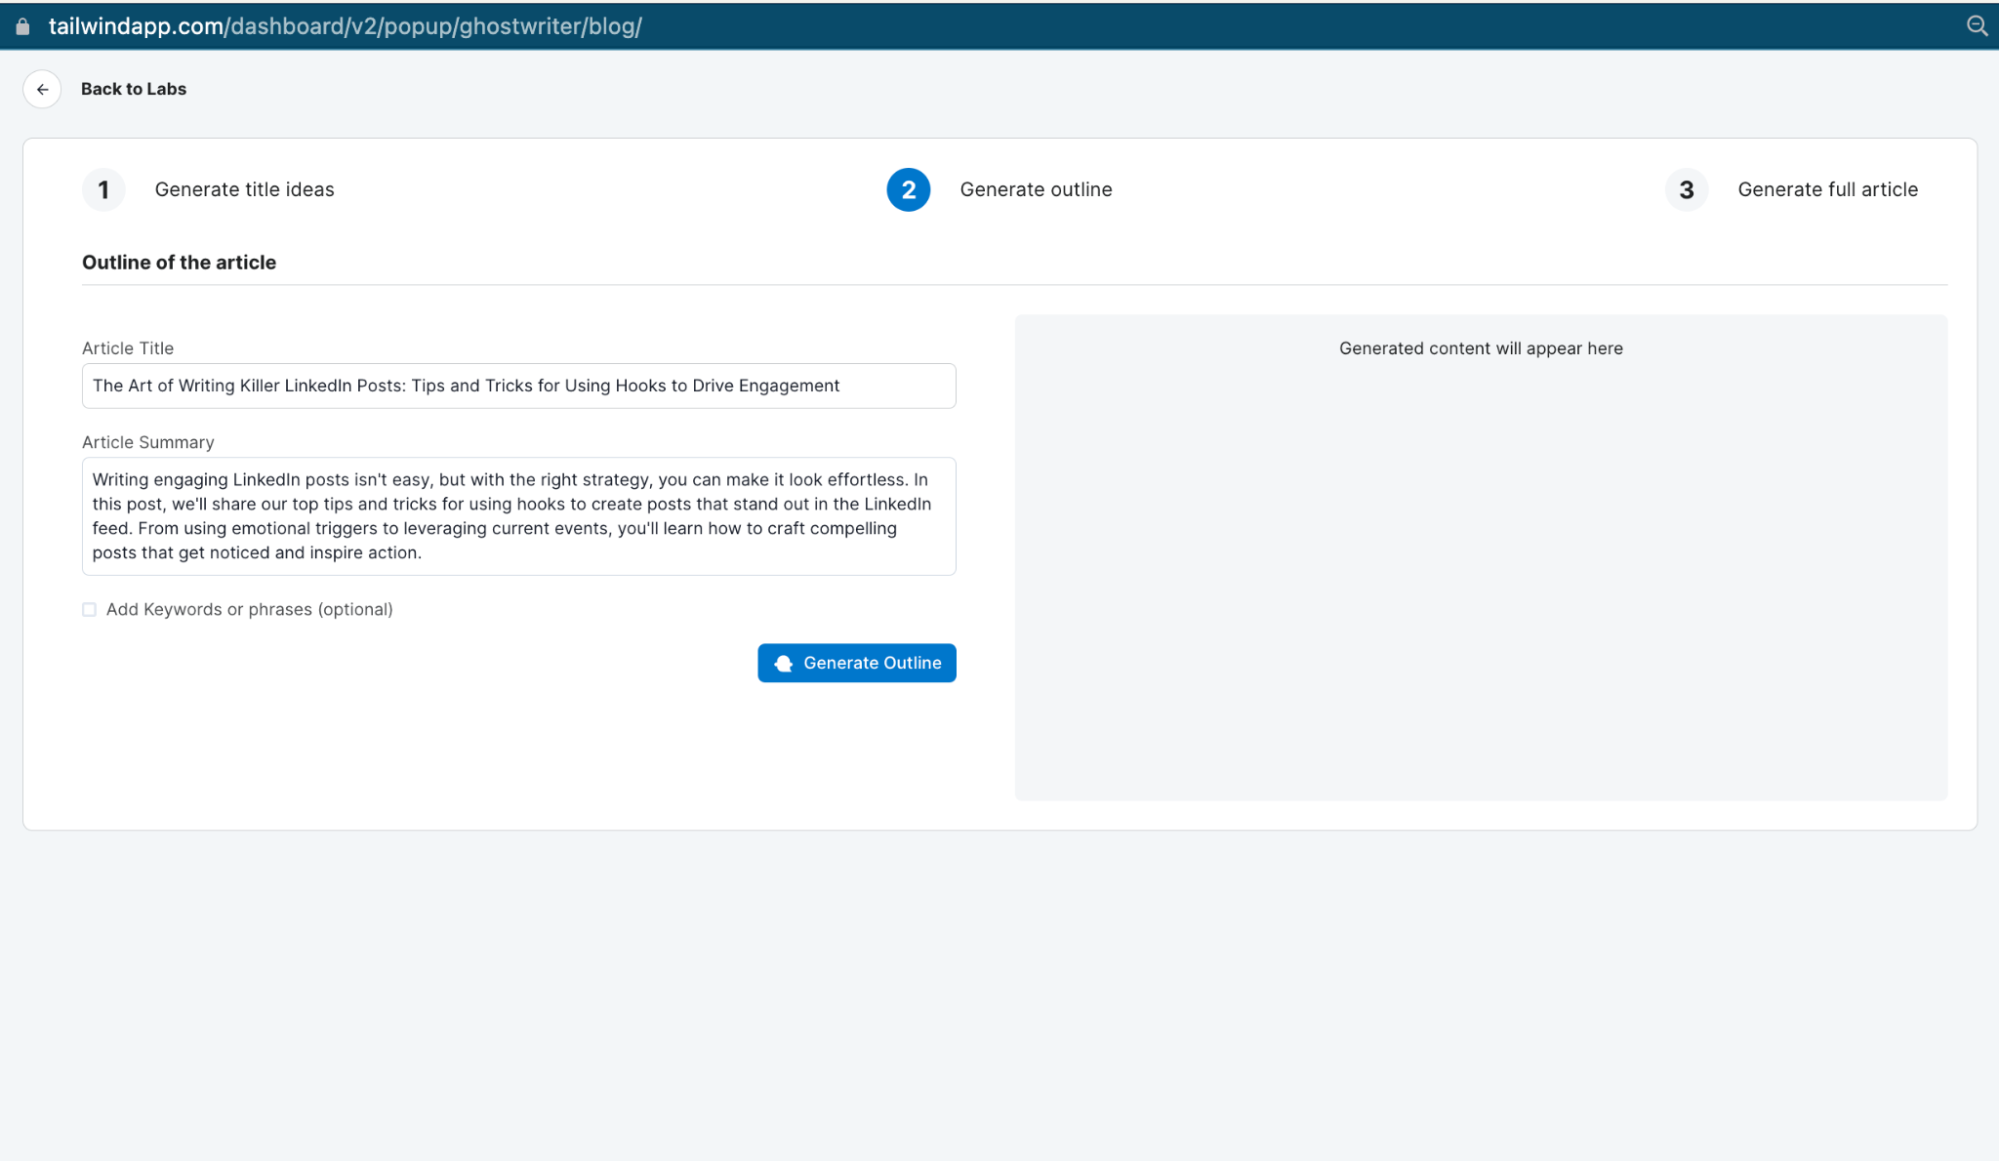Select the 'Generate outline' step label
Viewport: 1999px width, 1161px height.
pos(1035,190)
